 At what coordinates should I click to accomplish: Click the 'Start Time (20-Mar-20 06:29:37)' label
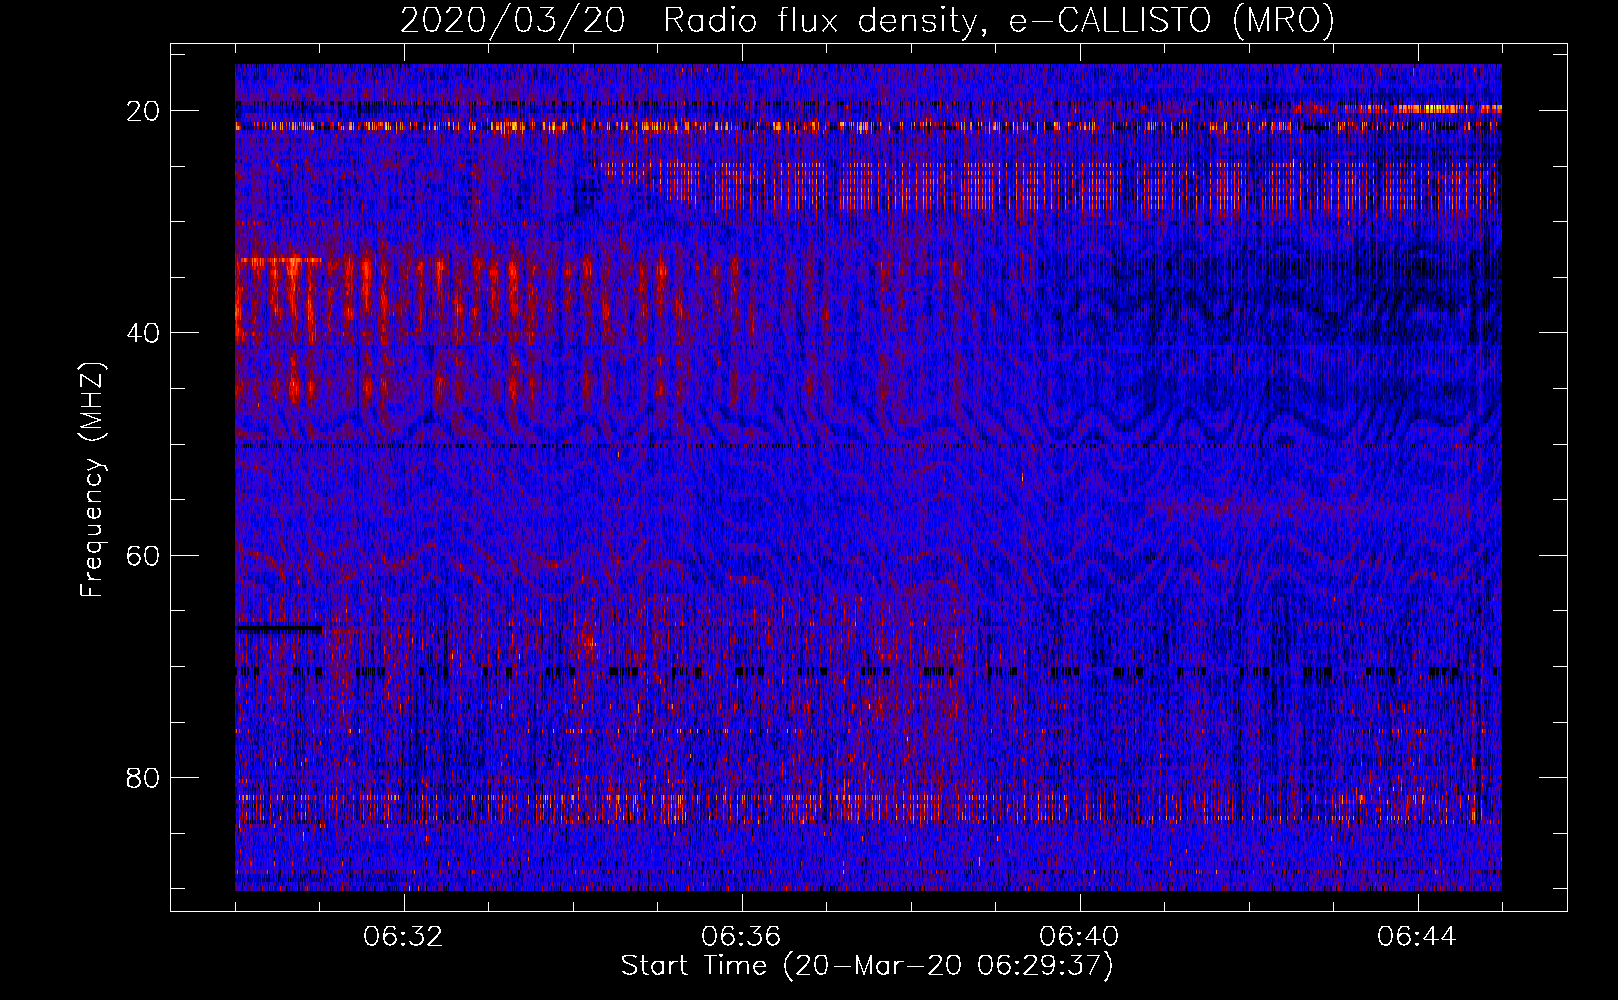click(867, 966)
